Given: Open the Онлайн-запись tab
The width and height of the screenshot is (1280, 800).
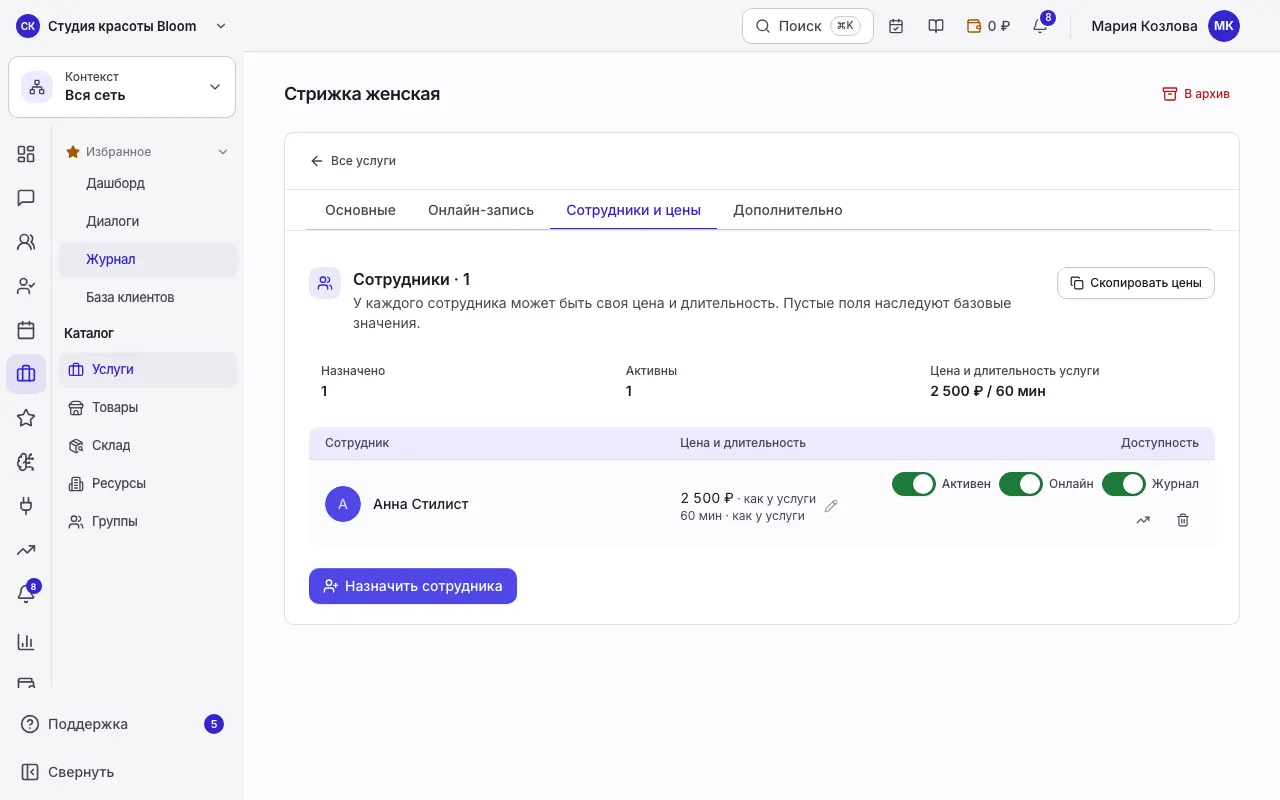Looking at the screenshot, I should (481, 210).
